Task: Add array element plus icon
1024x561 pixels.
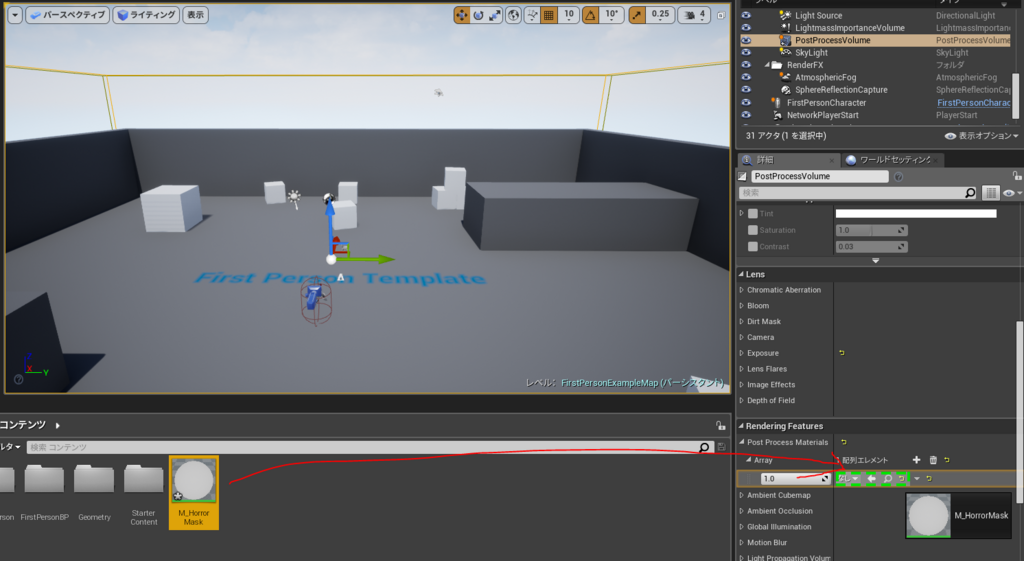Action: [916, 460]
